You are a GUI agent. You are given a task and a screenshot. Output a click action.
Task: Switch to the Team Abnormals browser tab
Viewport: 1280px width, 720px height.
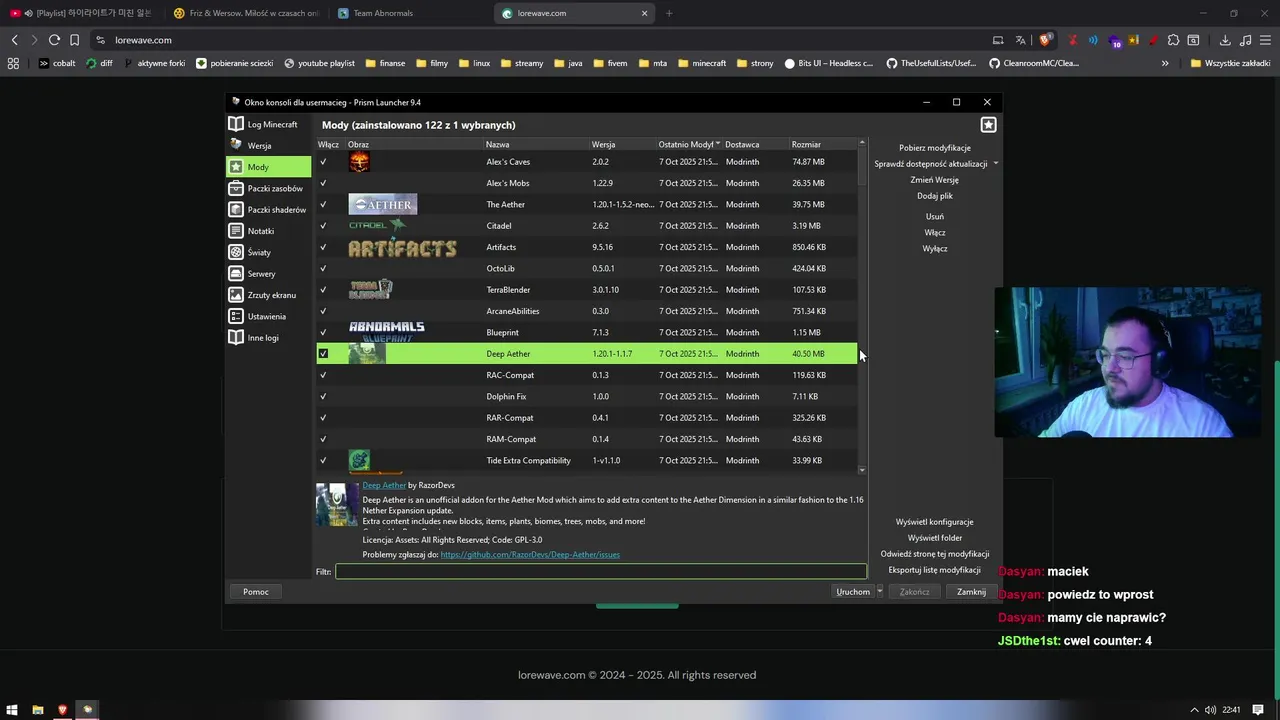408,13
